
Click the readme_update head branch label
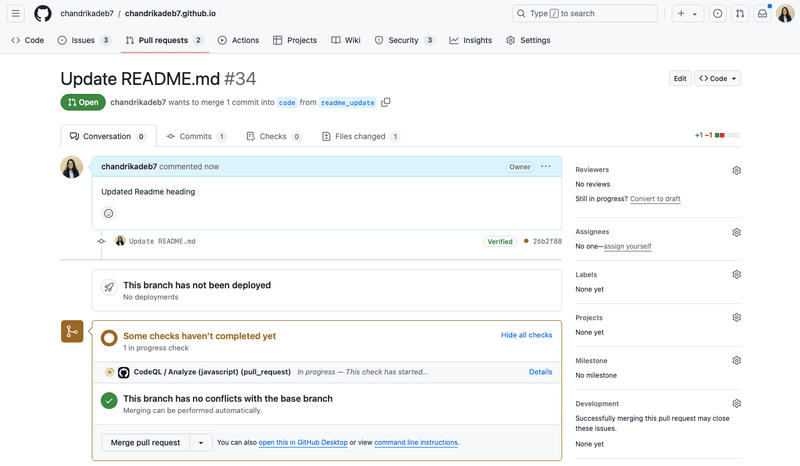(x=347, y=103)
